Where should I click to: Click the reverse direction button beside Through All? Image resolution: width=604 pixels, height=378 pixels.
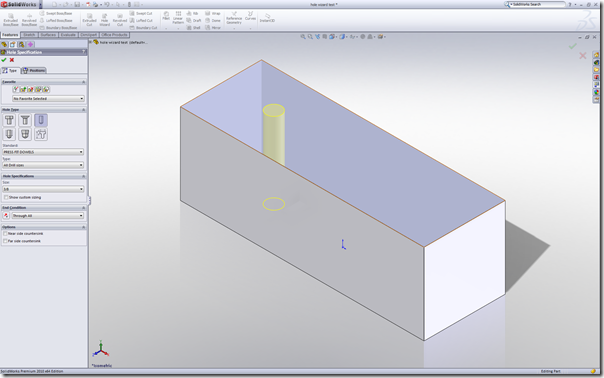pyautogui.click(x=6, y=216)
